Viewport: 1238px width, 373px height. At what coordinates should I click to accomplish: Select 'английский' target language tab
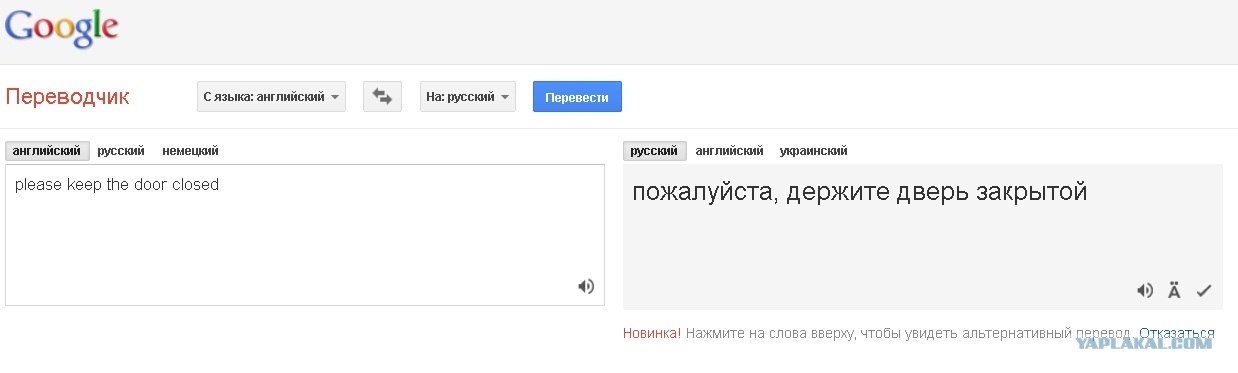click(x=729, y=151)
